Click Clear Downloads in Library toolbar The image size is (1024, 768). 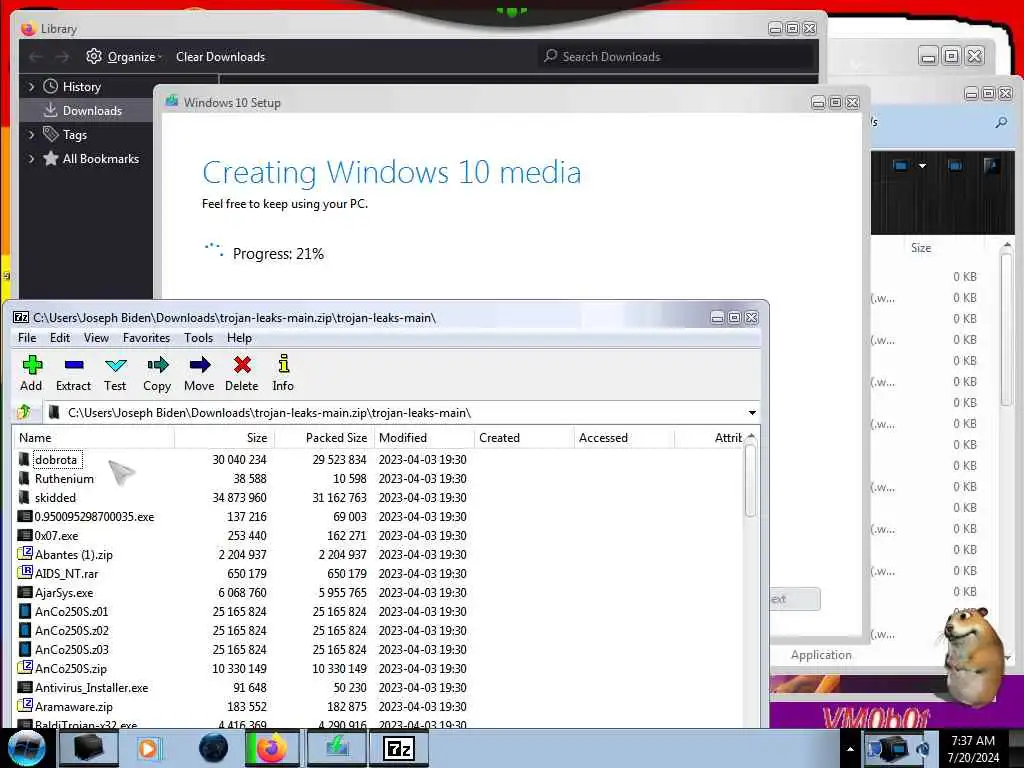[x=220, y=57]
